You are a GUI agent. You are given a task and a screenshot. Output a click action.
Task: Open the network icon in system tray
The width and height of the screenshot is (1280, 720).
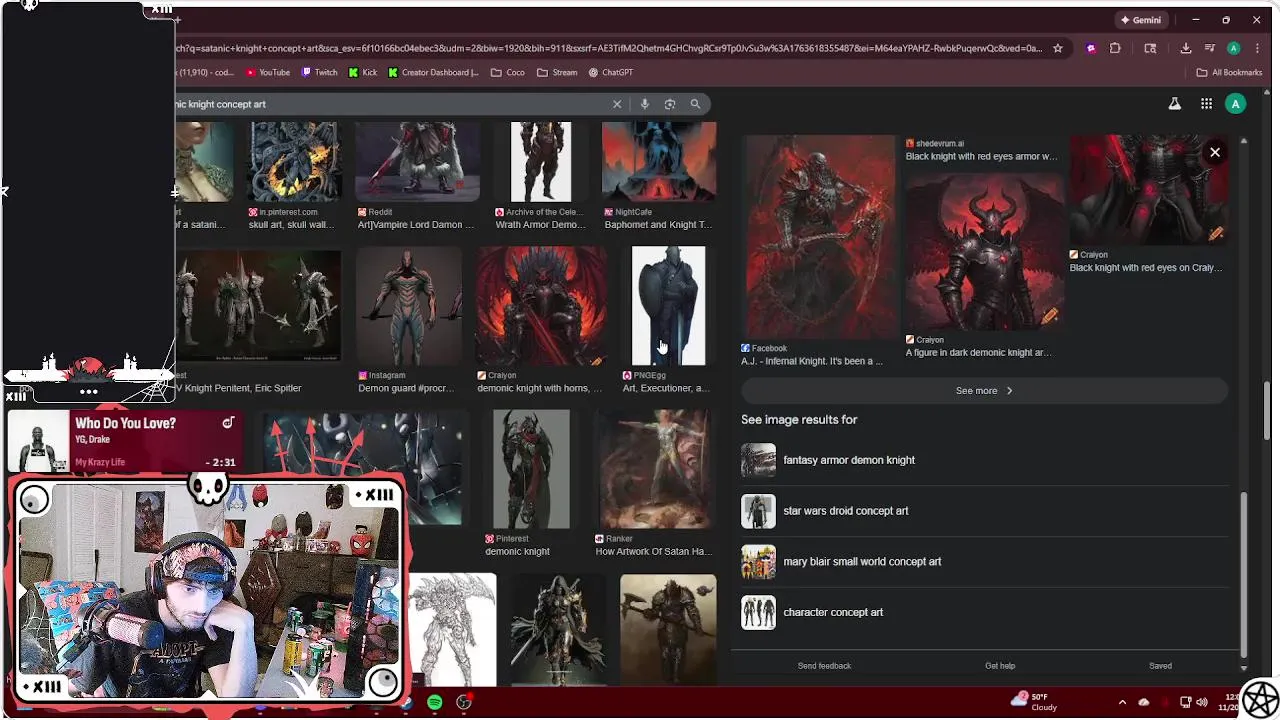(x=1186, y=702)
